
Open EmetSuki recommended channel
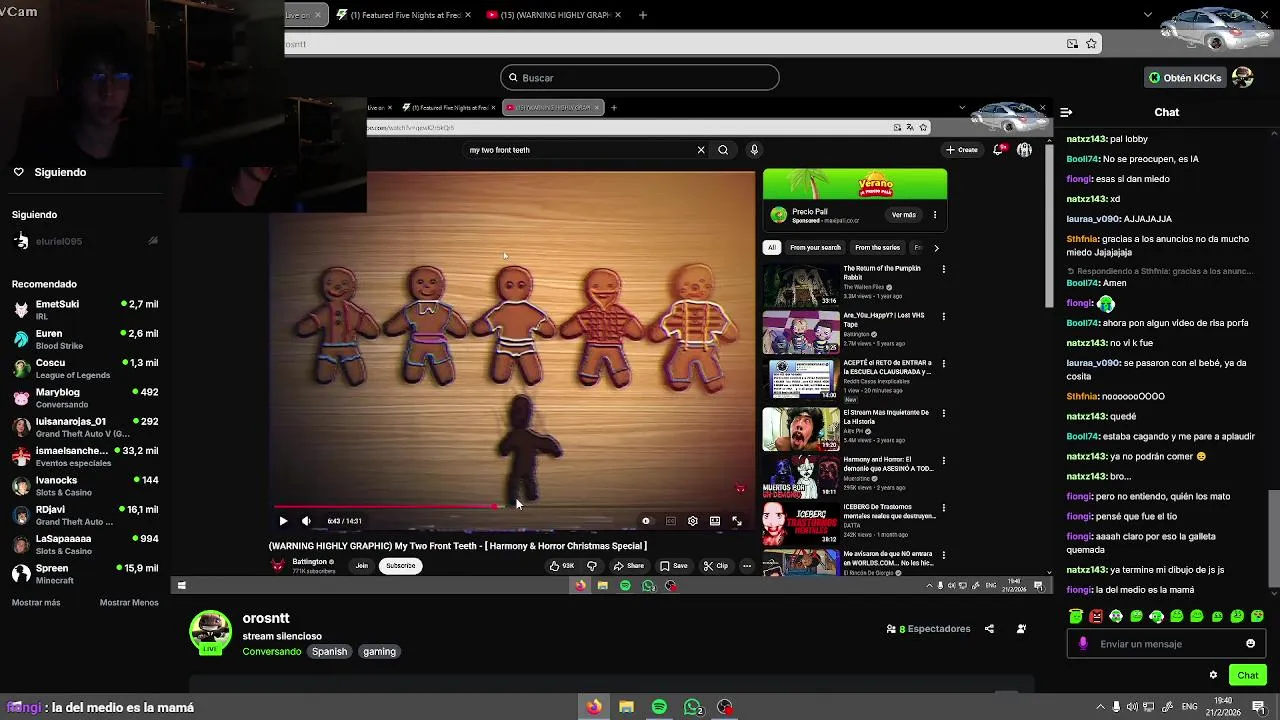point(85,309)
